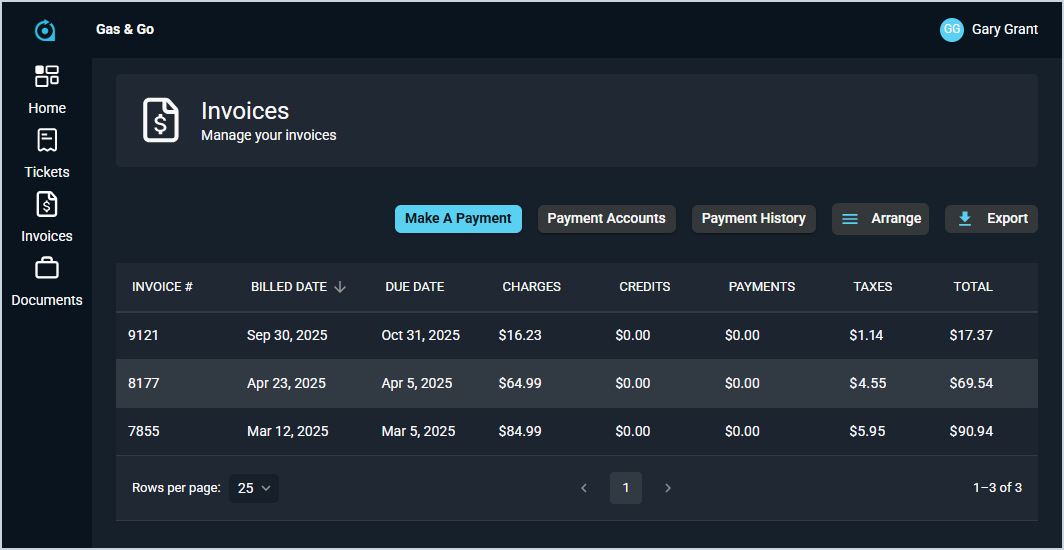Open the Rows per page dropdown
Screen dimensions: 1064x550
[x=254, y=488]
